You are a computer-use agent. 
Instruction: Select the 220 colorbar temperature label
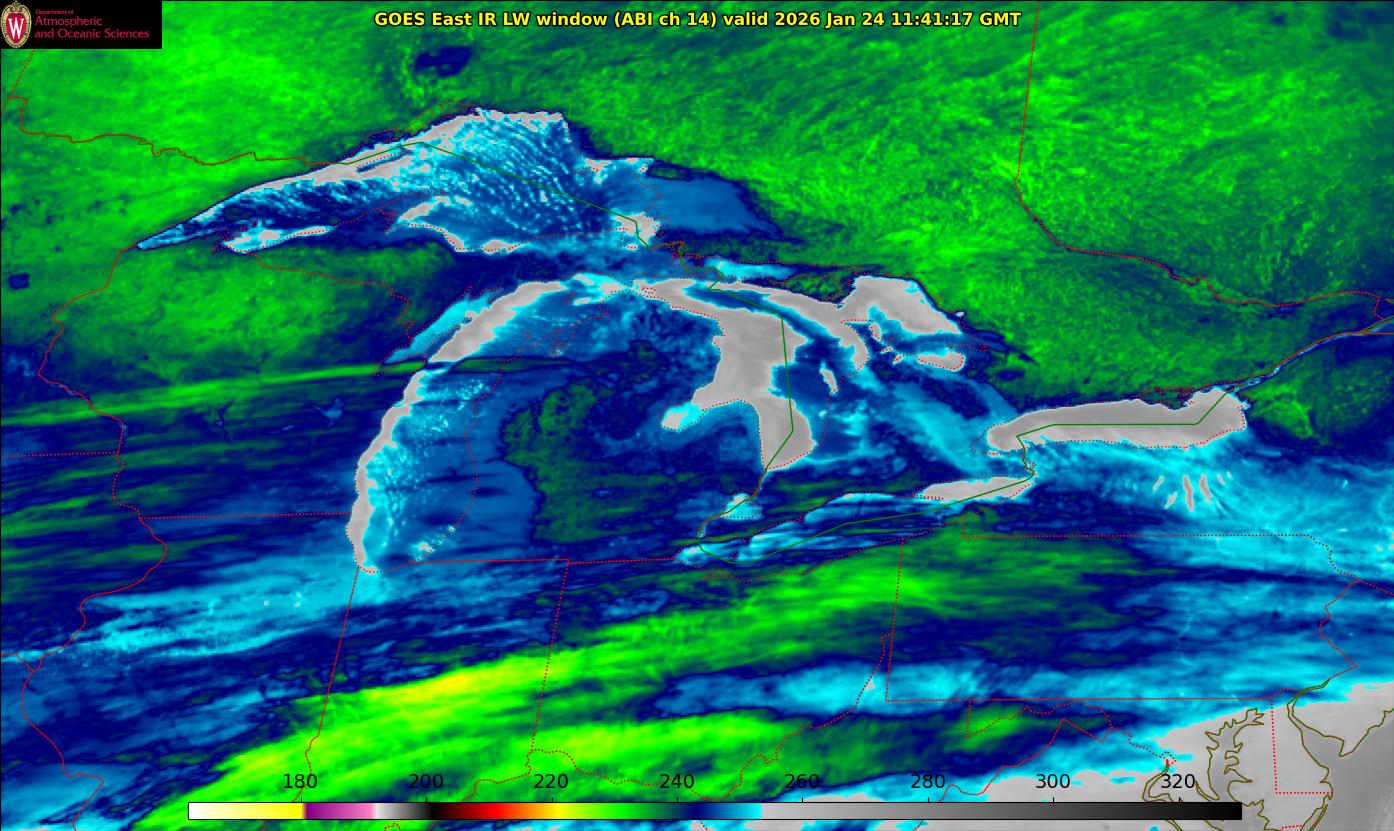551,782
